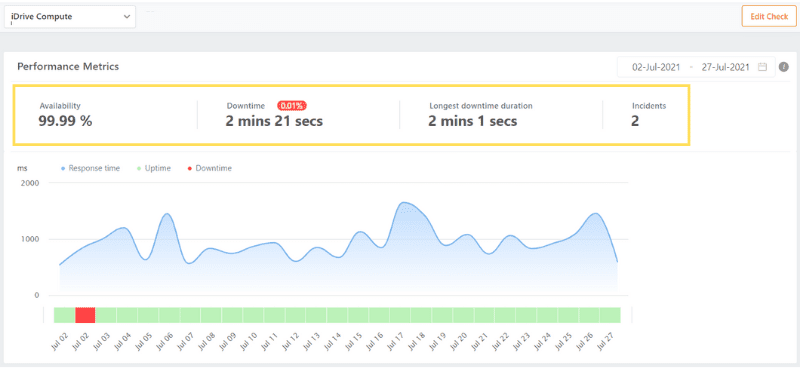Open the 02-Jul-2021 start date picker
The width and height of the screenshot is (800, 370).
656,67
